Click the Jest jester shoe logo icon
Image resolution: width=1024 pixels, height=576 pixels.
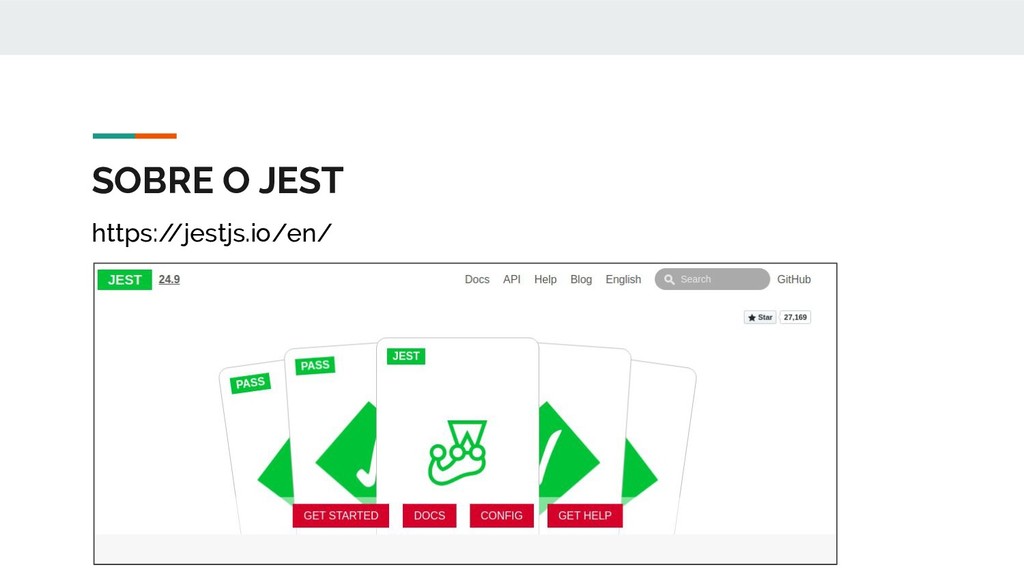[x=458, y=453]
